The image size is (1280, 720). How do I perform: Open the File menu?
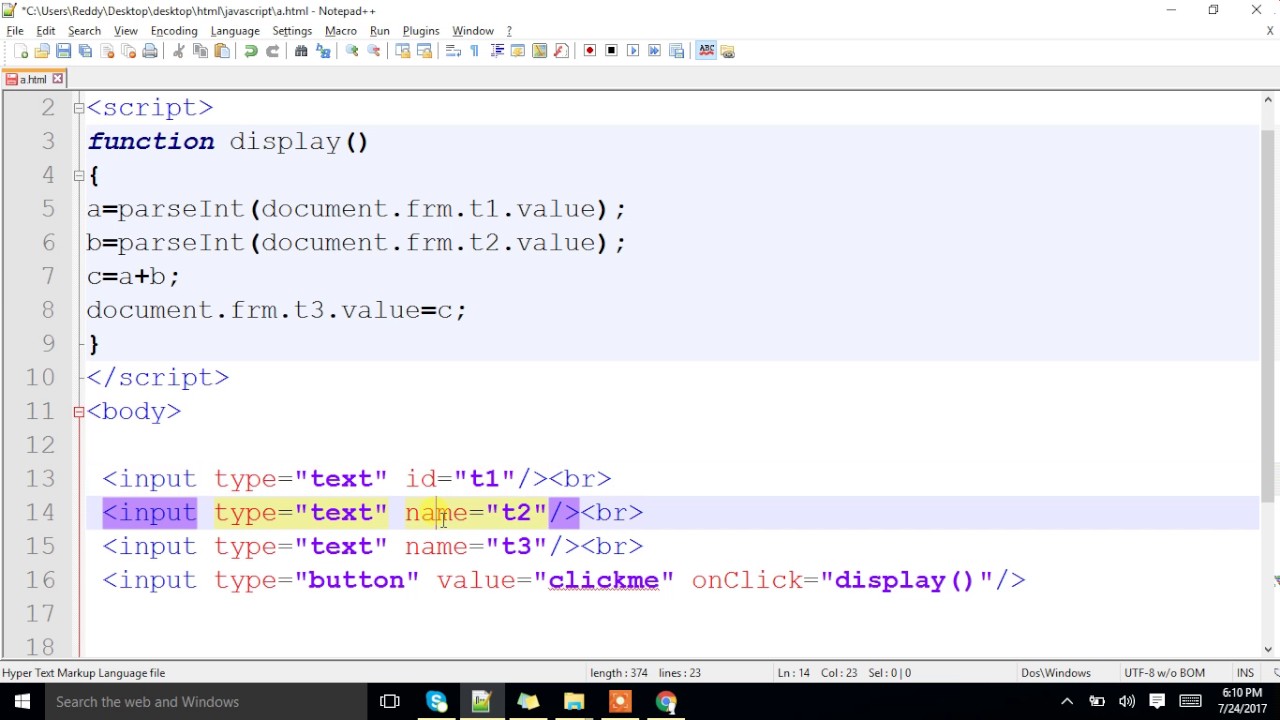pos(15,31)
